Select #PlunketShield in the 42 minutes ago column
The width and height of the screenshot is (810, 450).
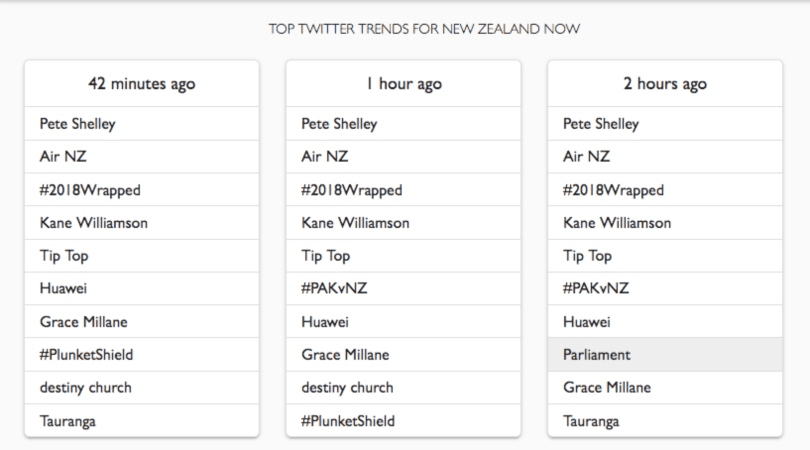click(86, 355)
